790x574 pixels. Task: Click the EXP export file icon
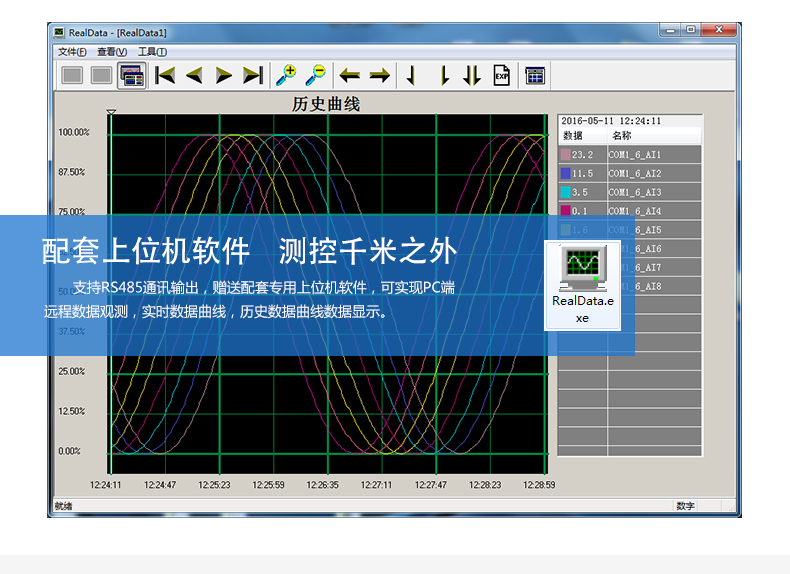(x=502, y=75)
